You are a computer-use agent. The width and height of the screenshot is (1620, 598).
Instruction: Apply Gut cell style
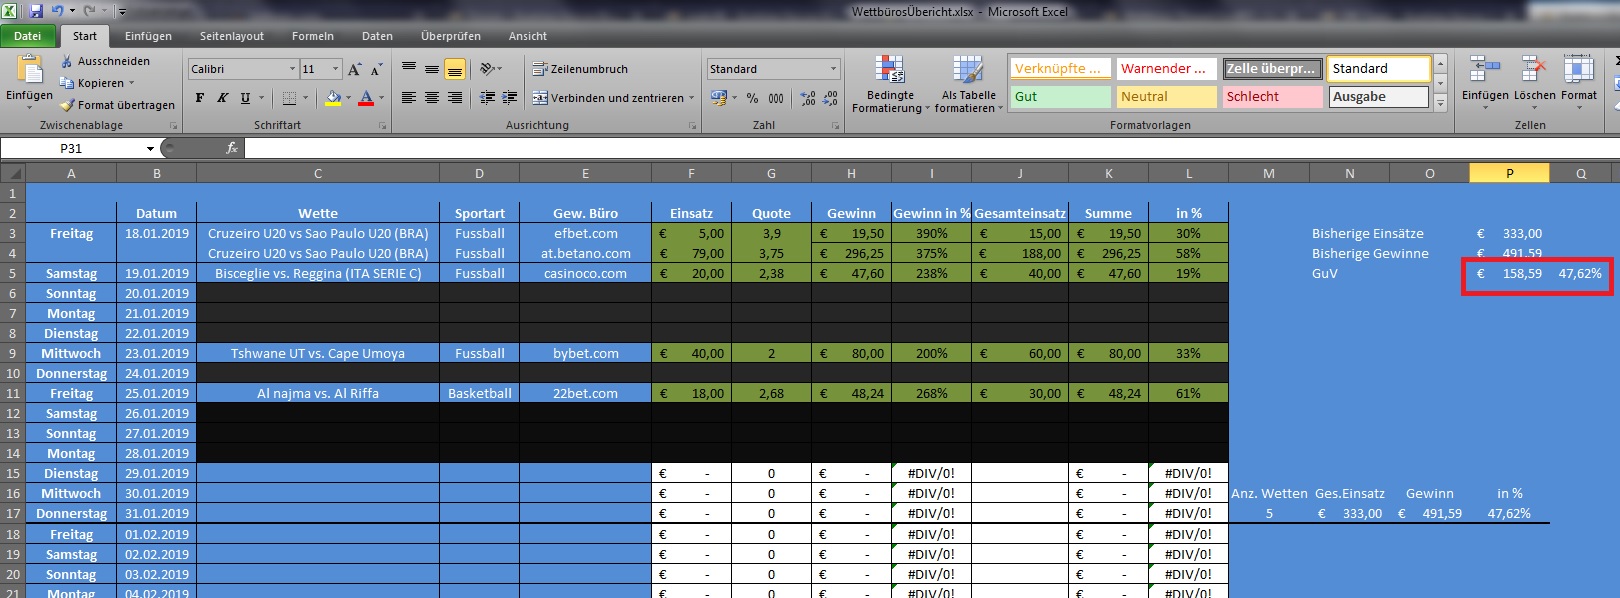(1060, 97)
